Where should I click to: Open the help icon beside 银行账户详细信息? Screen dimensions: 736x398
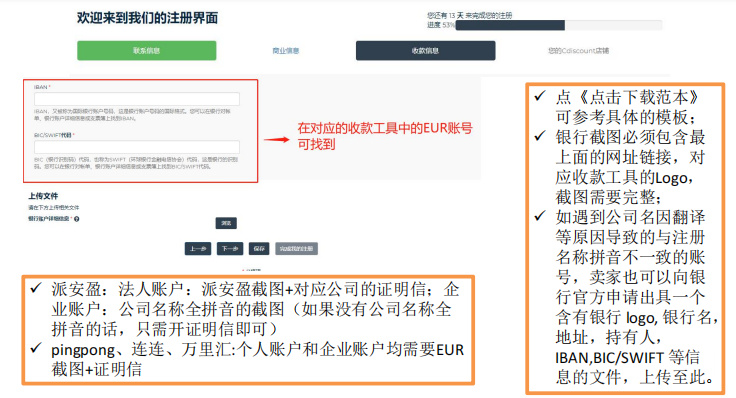pos(77,219)
